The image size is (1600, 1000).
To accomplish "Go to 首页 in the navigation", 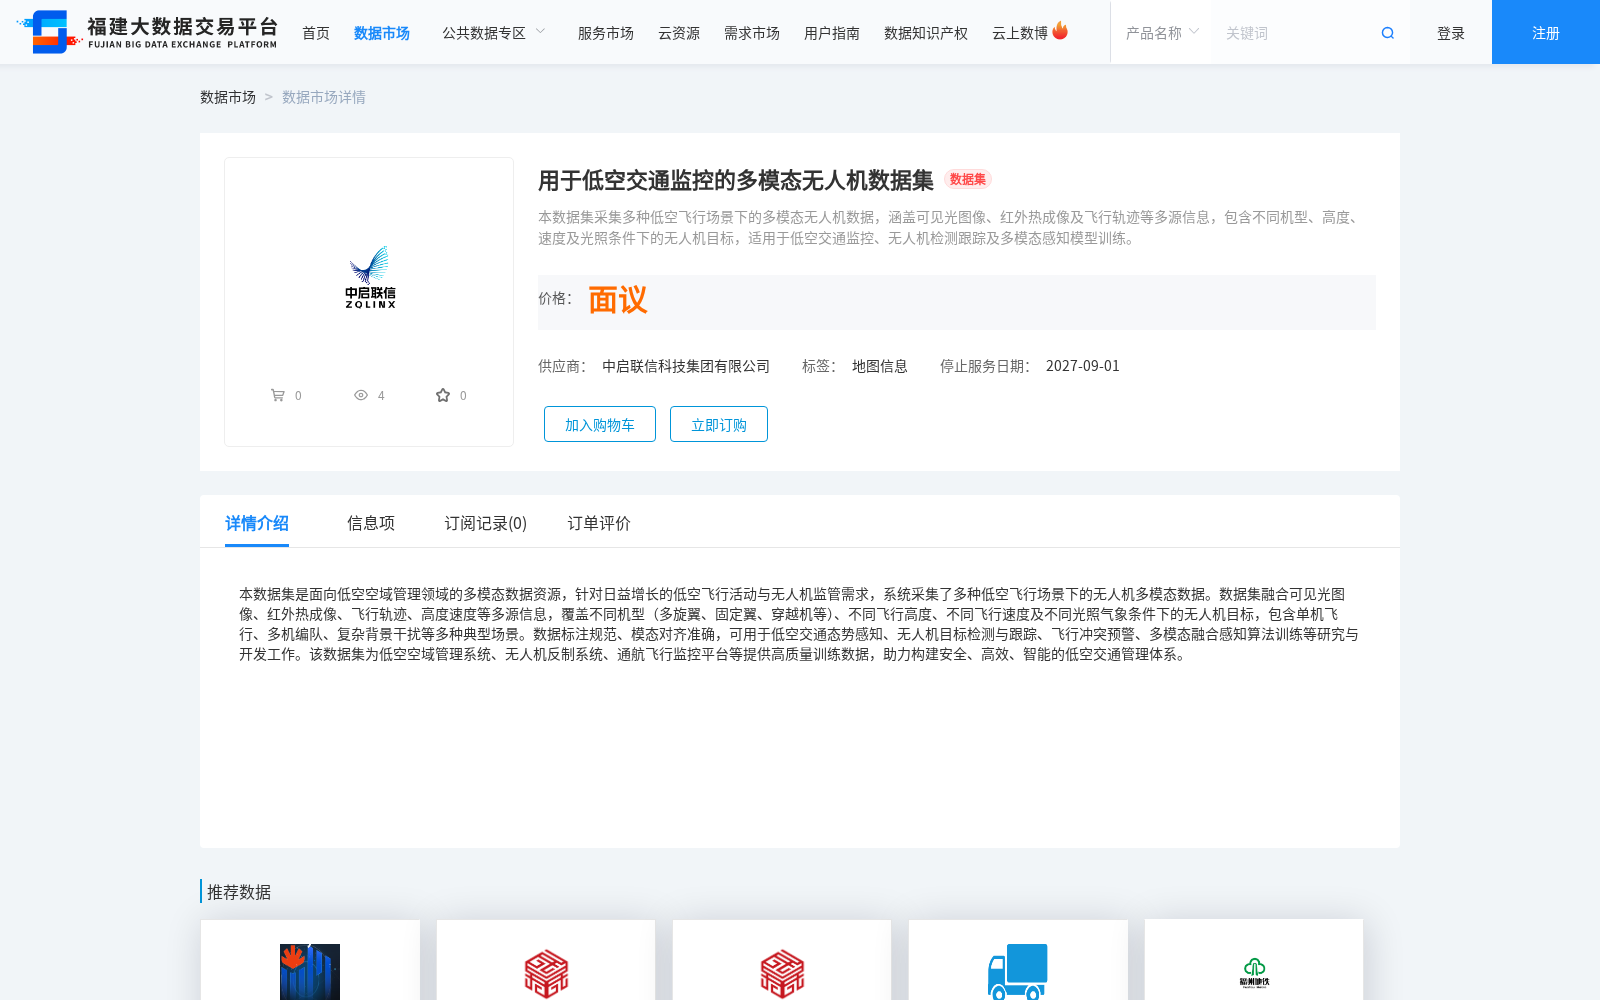I will point(316,33).
